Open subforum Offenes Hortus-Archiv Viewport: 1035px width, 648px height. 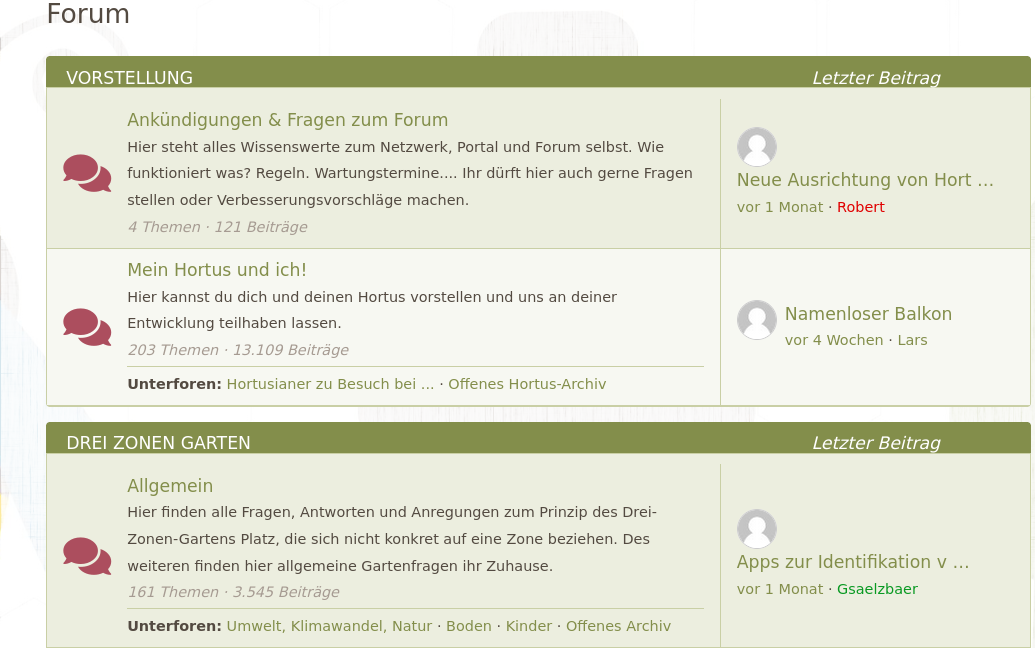(x=527, y=384)
